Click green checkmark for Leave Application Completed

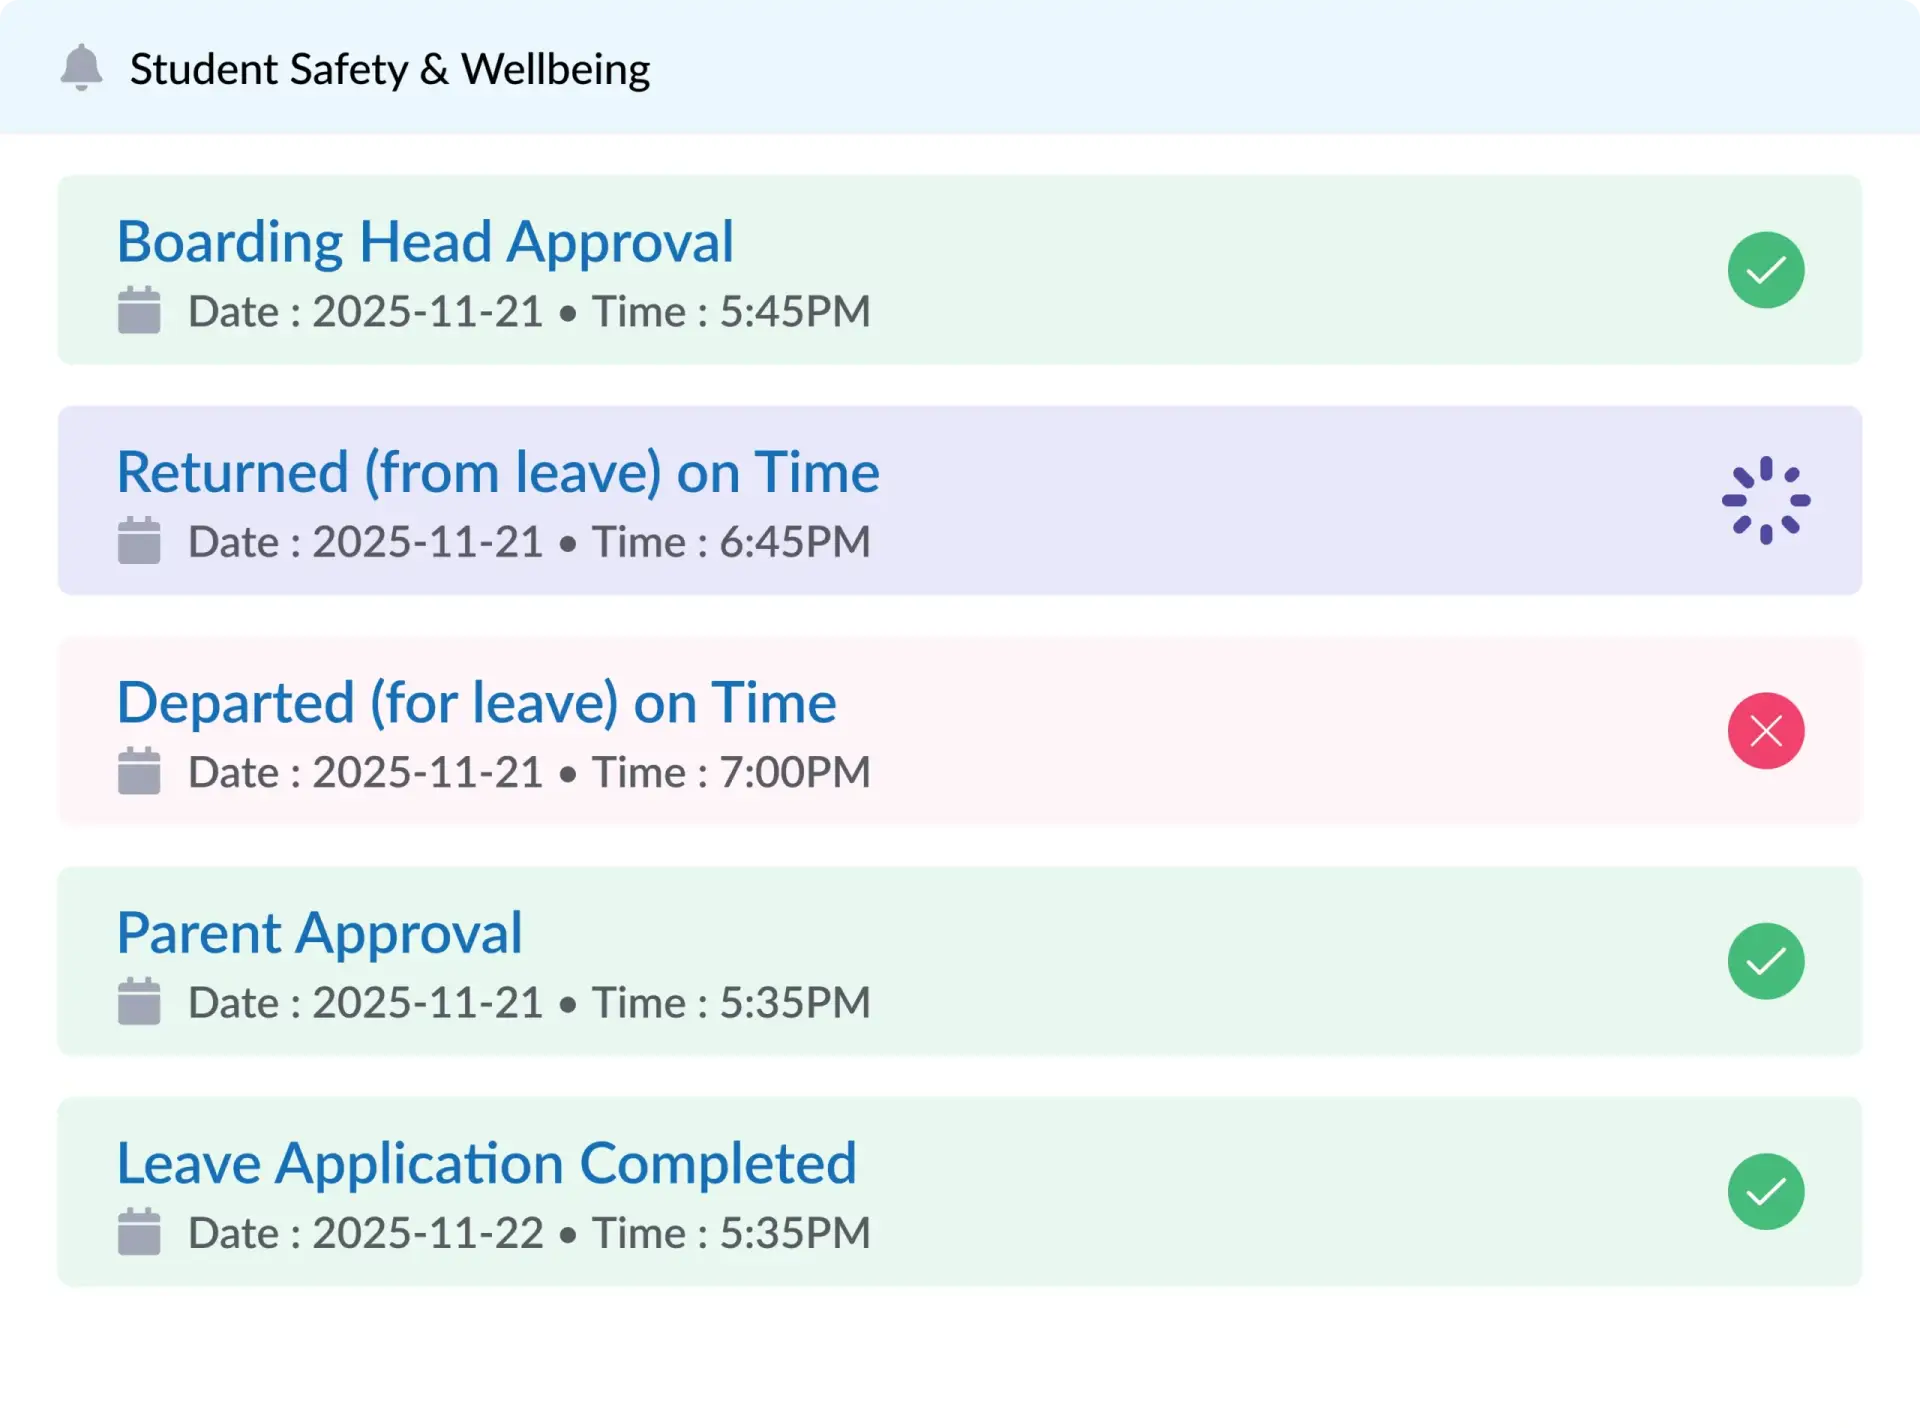(1765, 1191)
